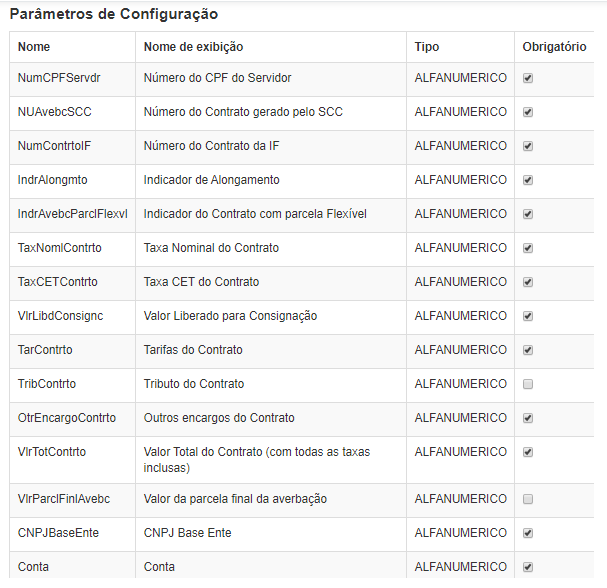Image resolution: width=607 pixels, height=588 pixels.
Task: Toggle Obrigatório checkbox for NUAvebcSCC
Action: coord(528,112)
